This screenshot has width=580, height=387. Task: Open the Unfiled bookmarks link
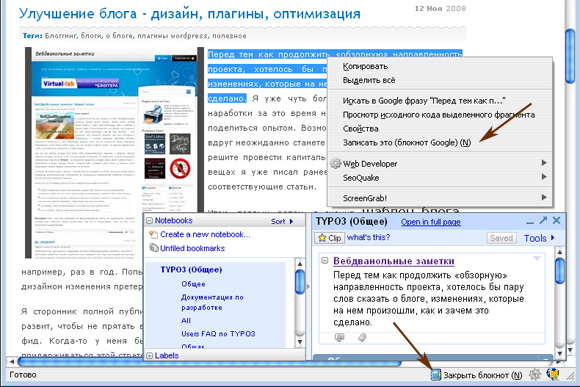pyautogui.click(x=192, y=248)
